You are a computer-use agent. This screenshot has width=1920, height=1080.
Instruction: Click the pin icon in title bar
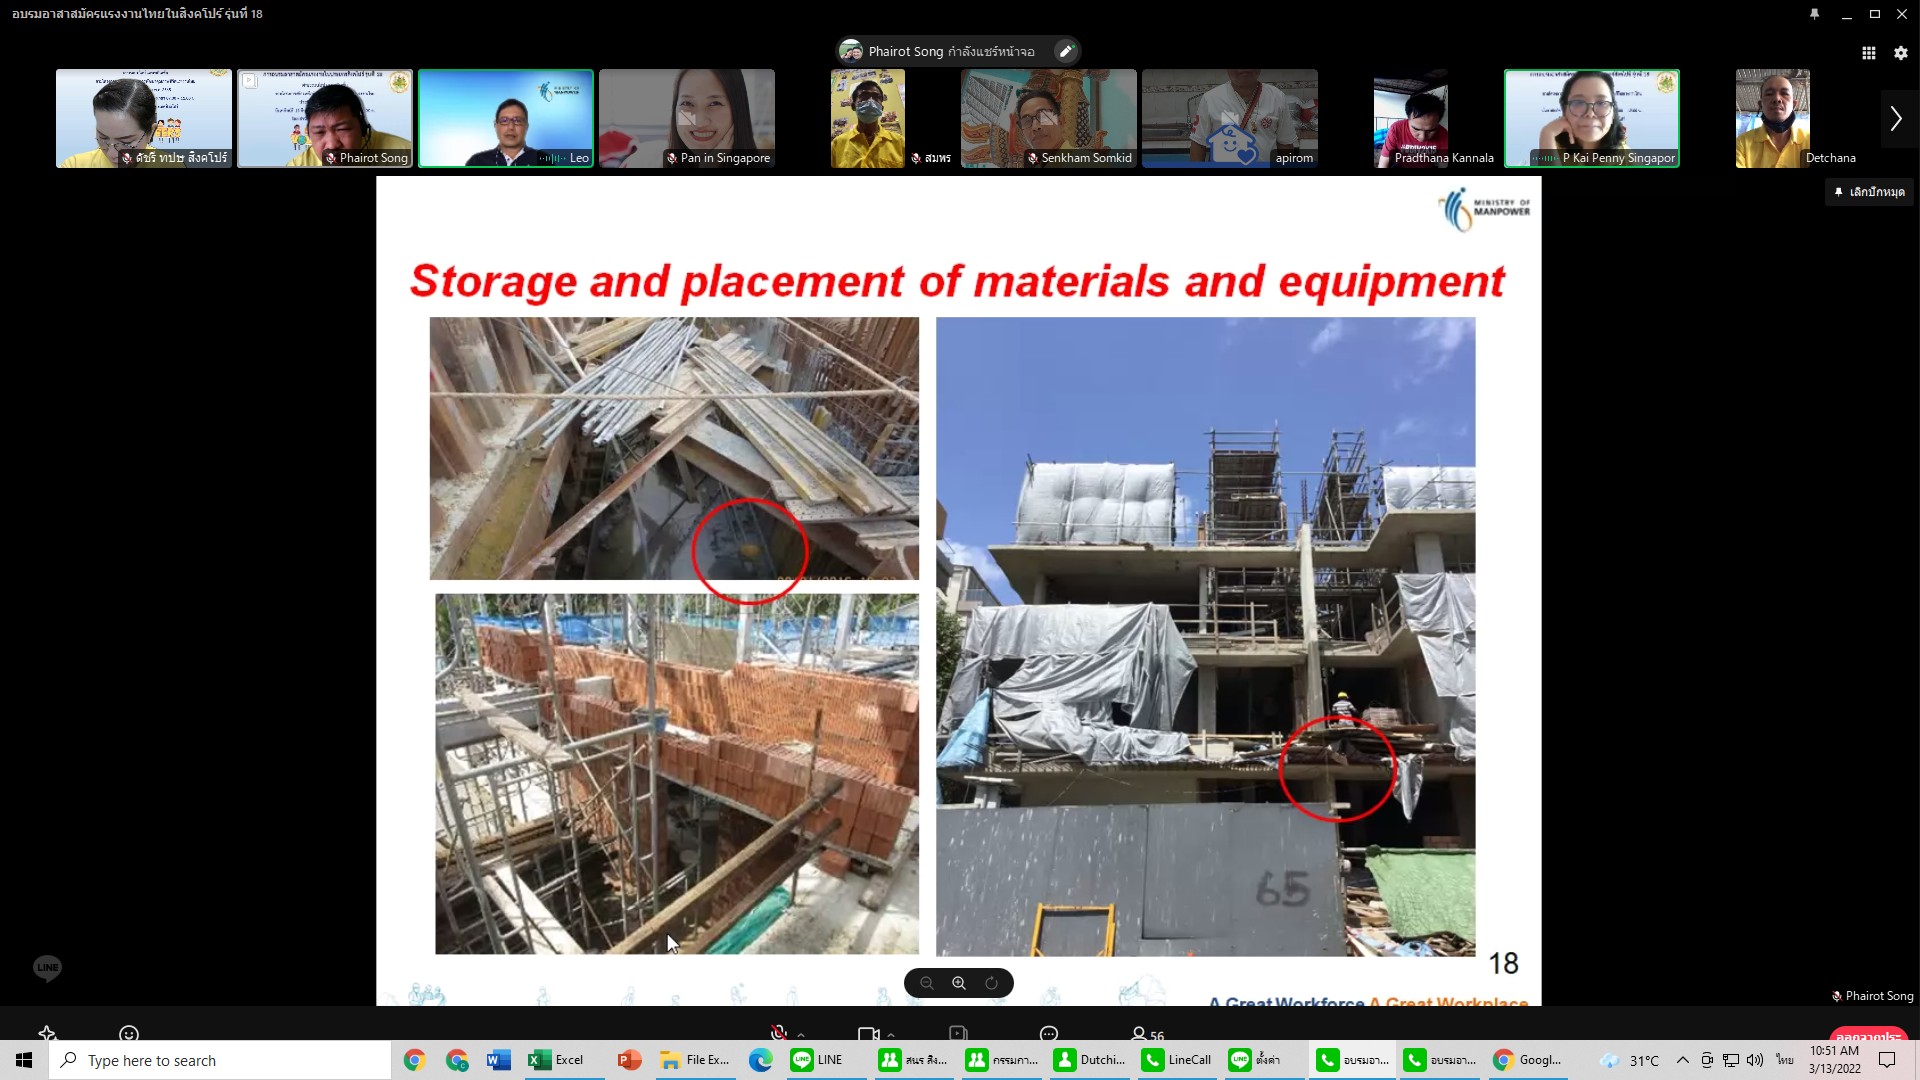[x=1814, y=14]
